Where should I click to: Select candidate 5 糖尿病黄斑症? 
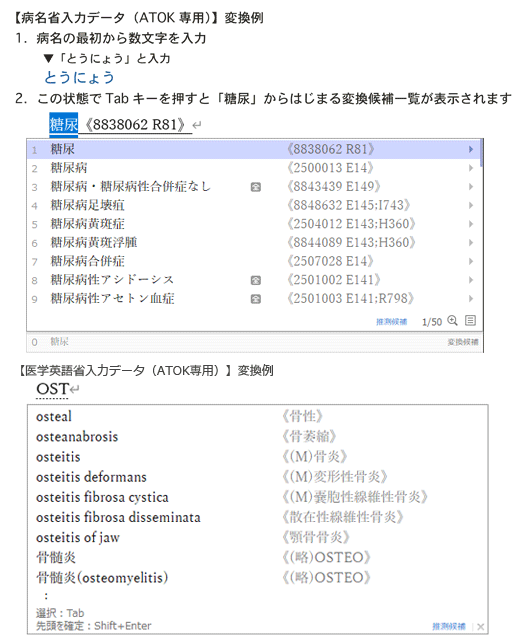(x=255, y=224)
